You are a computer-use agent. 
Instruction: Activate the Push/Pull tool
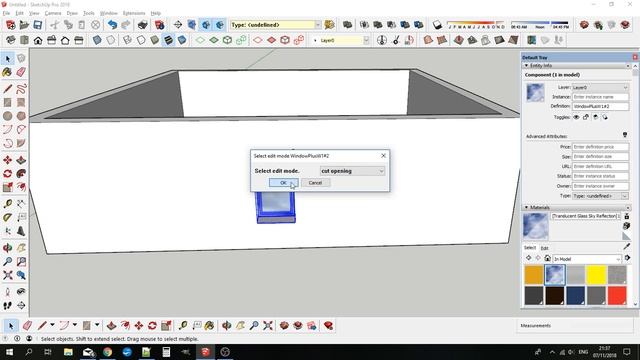point(21,160)
